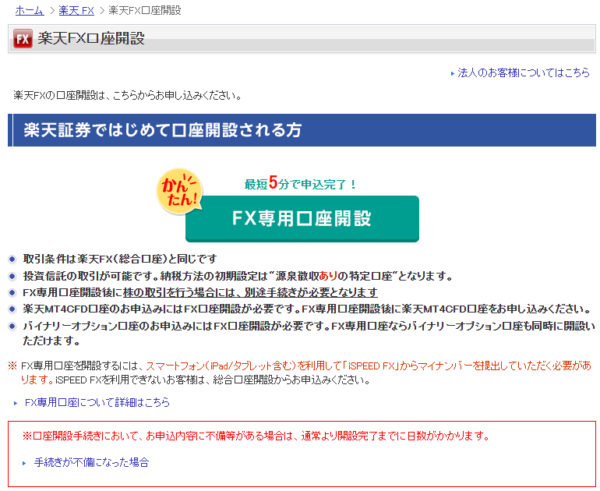Viewport: 600px width, 491px height.
Task: Click the かんたん! yellow speech badge
Action: (x=179, y=191)
